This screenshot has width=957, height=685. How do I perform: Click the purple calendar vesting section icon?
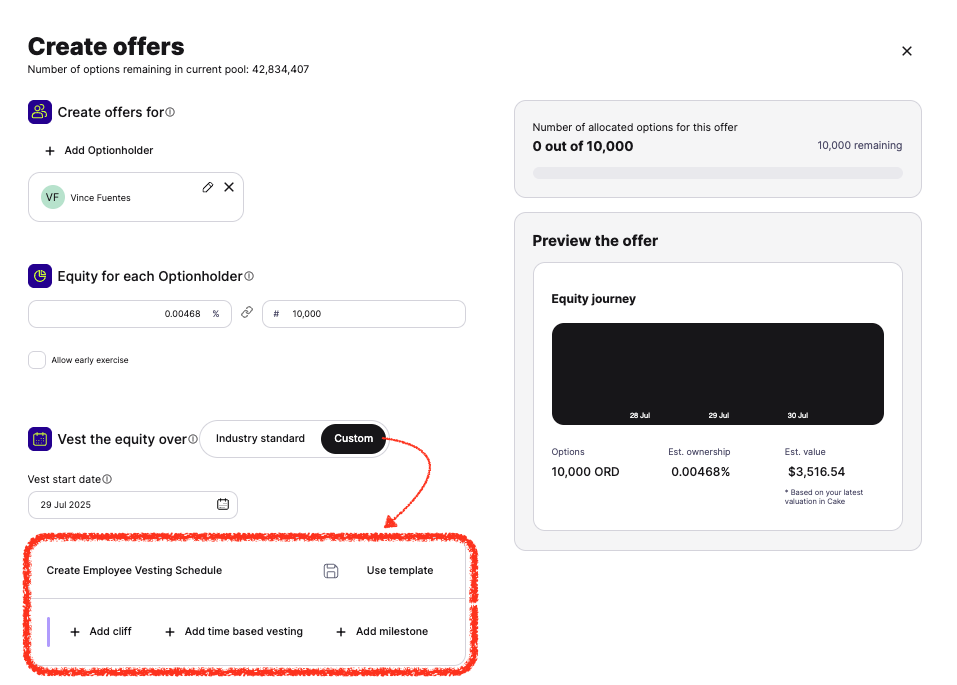coord(40,439)
